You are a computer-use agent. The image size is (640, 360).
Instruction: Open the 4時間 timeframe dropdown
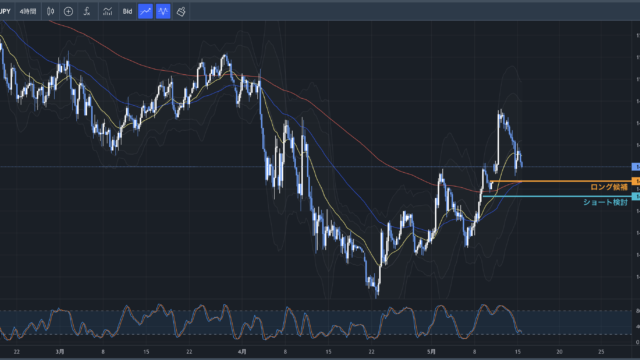[28, 11]
